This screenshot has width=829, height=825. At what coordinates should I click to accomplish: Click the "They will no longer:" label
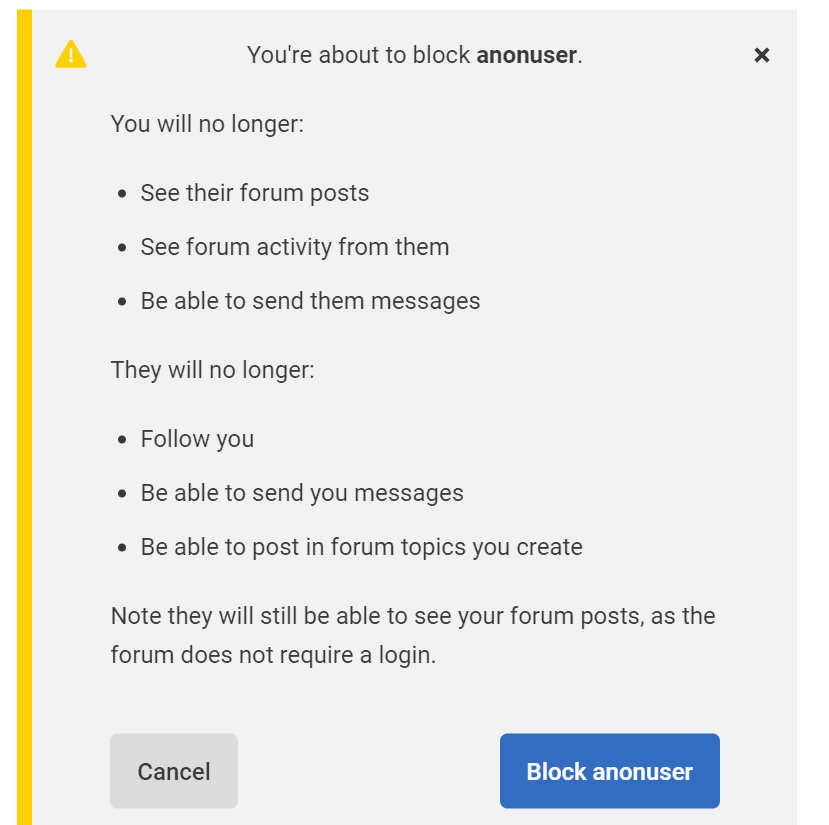click(x=212, y=370)
